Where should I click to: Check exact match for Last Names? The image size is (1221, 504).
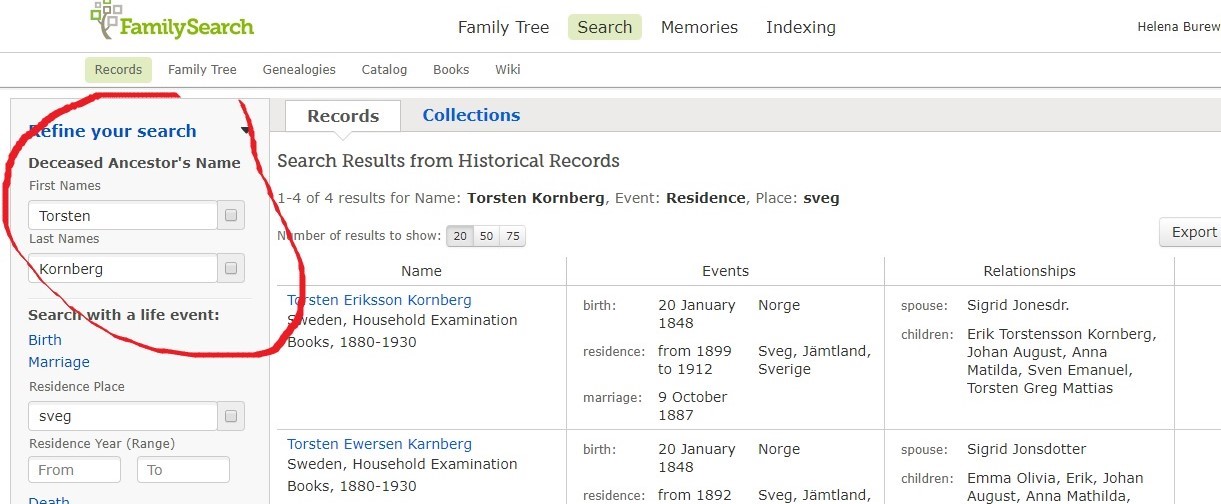click(231, 268)
